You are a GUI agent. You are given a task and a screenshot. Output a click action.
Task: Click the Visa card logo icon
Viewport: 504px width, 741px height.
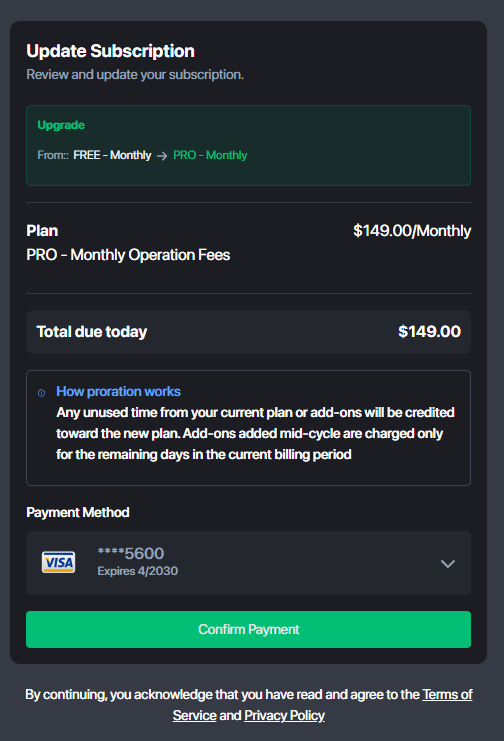(x=58, y=562)
